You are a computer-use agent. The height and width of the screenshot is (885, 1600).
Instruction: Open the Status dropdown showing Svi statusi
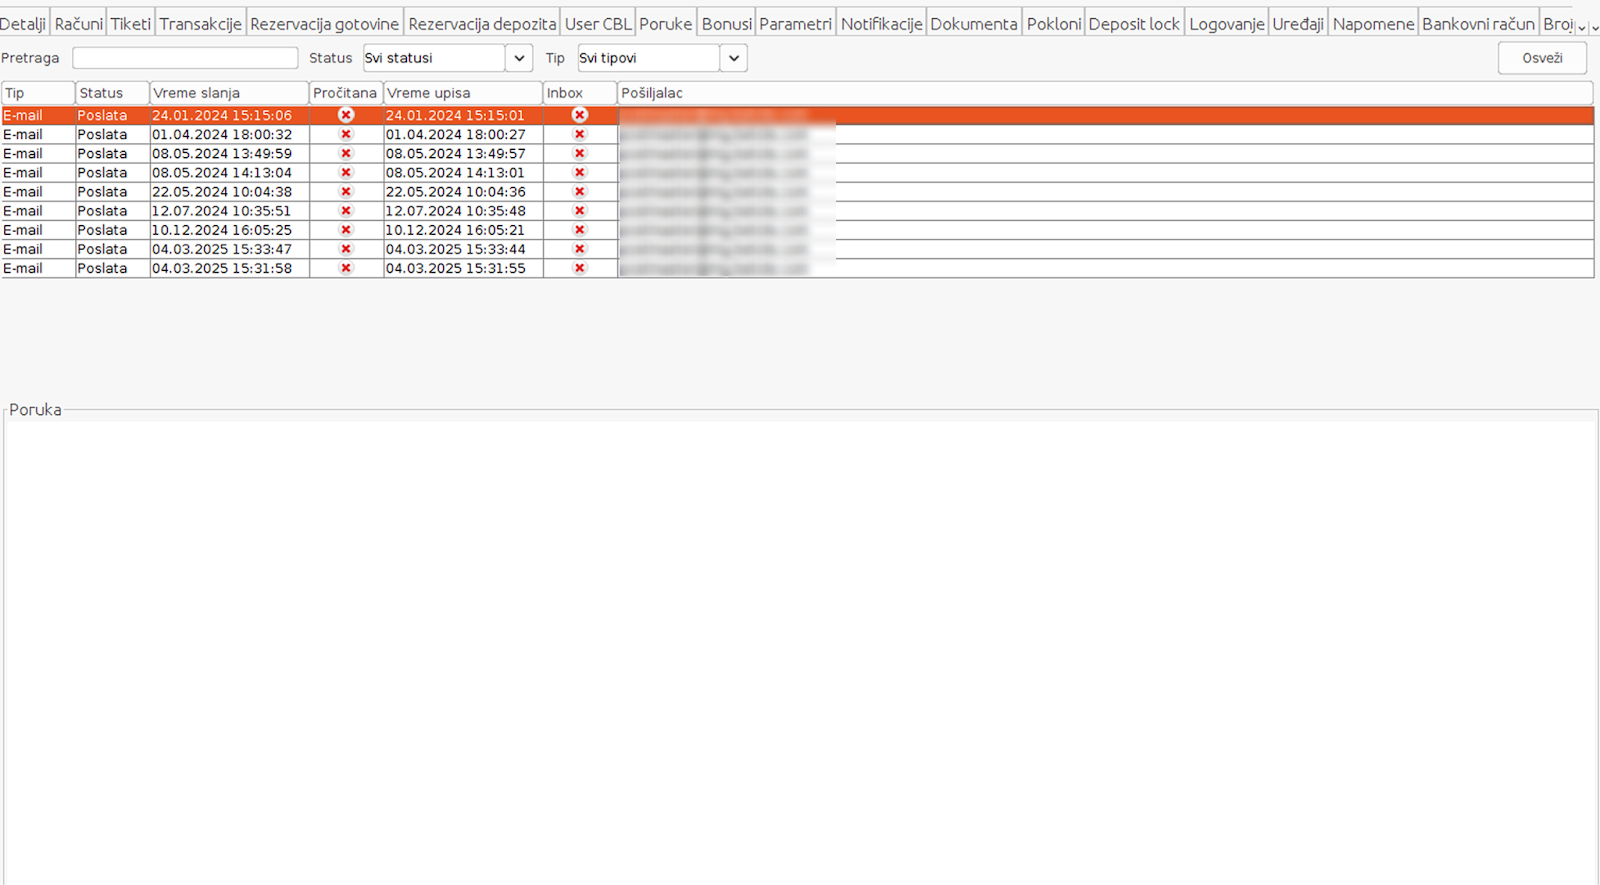click(x=447, y=58)
